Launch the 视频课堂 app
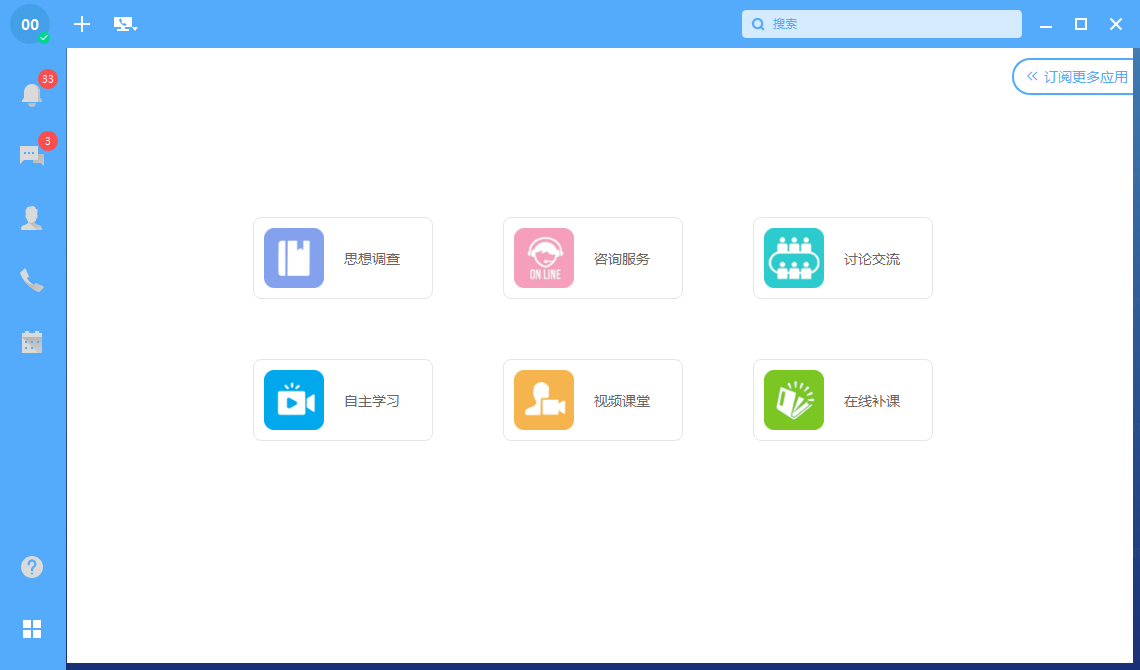This screenshot has height=670, width=1140. [593, 400]
